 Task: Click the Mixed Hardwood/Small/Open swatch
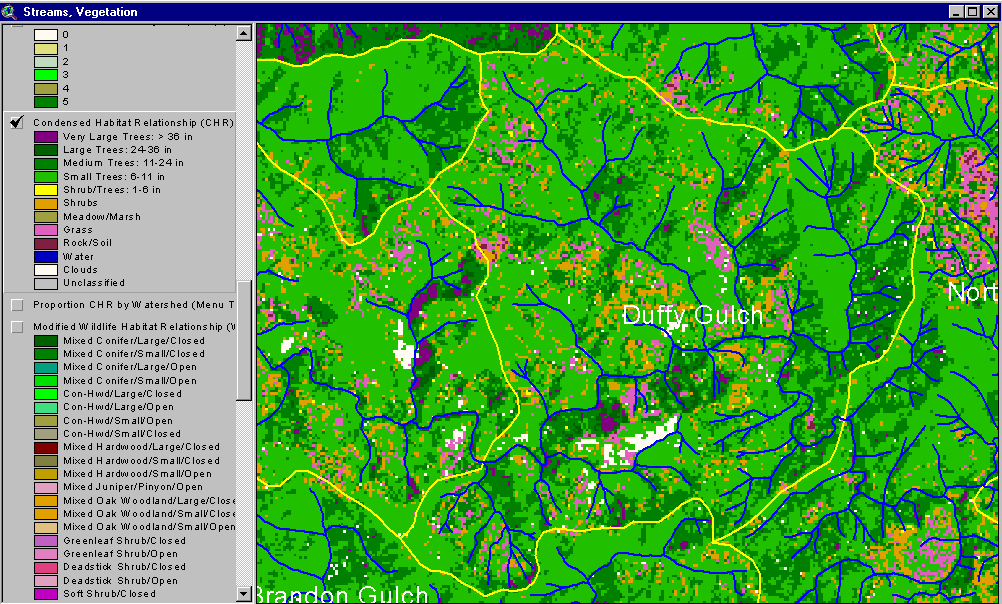pos(46,474)
